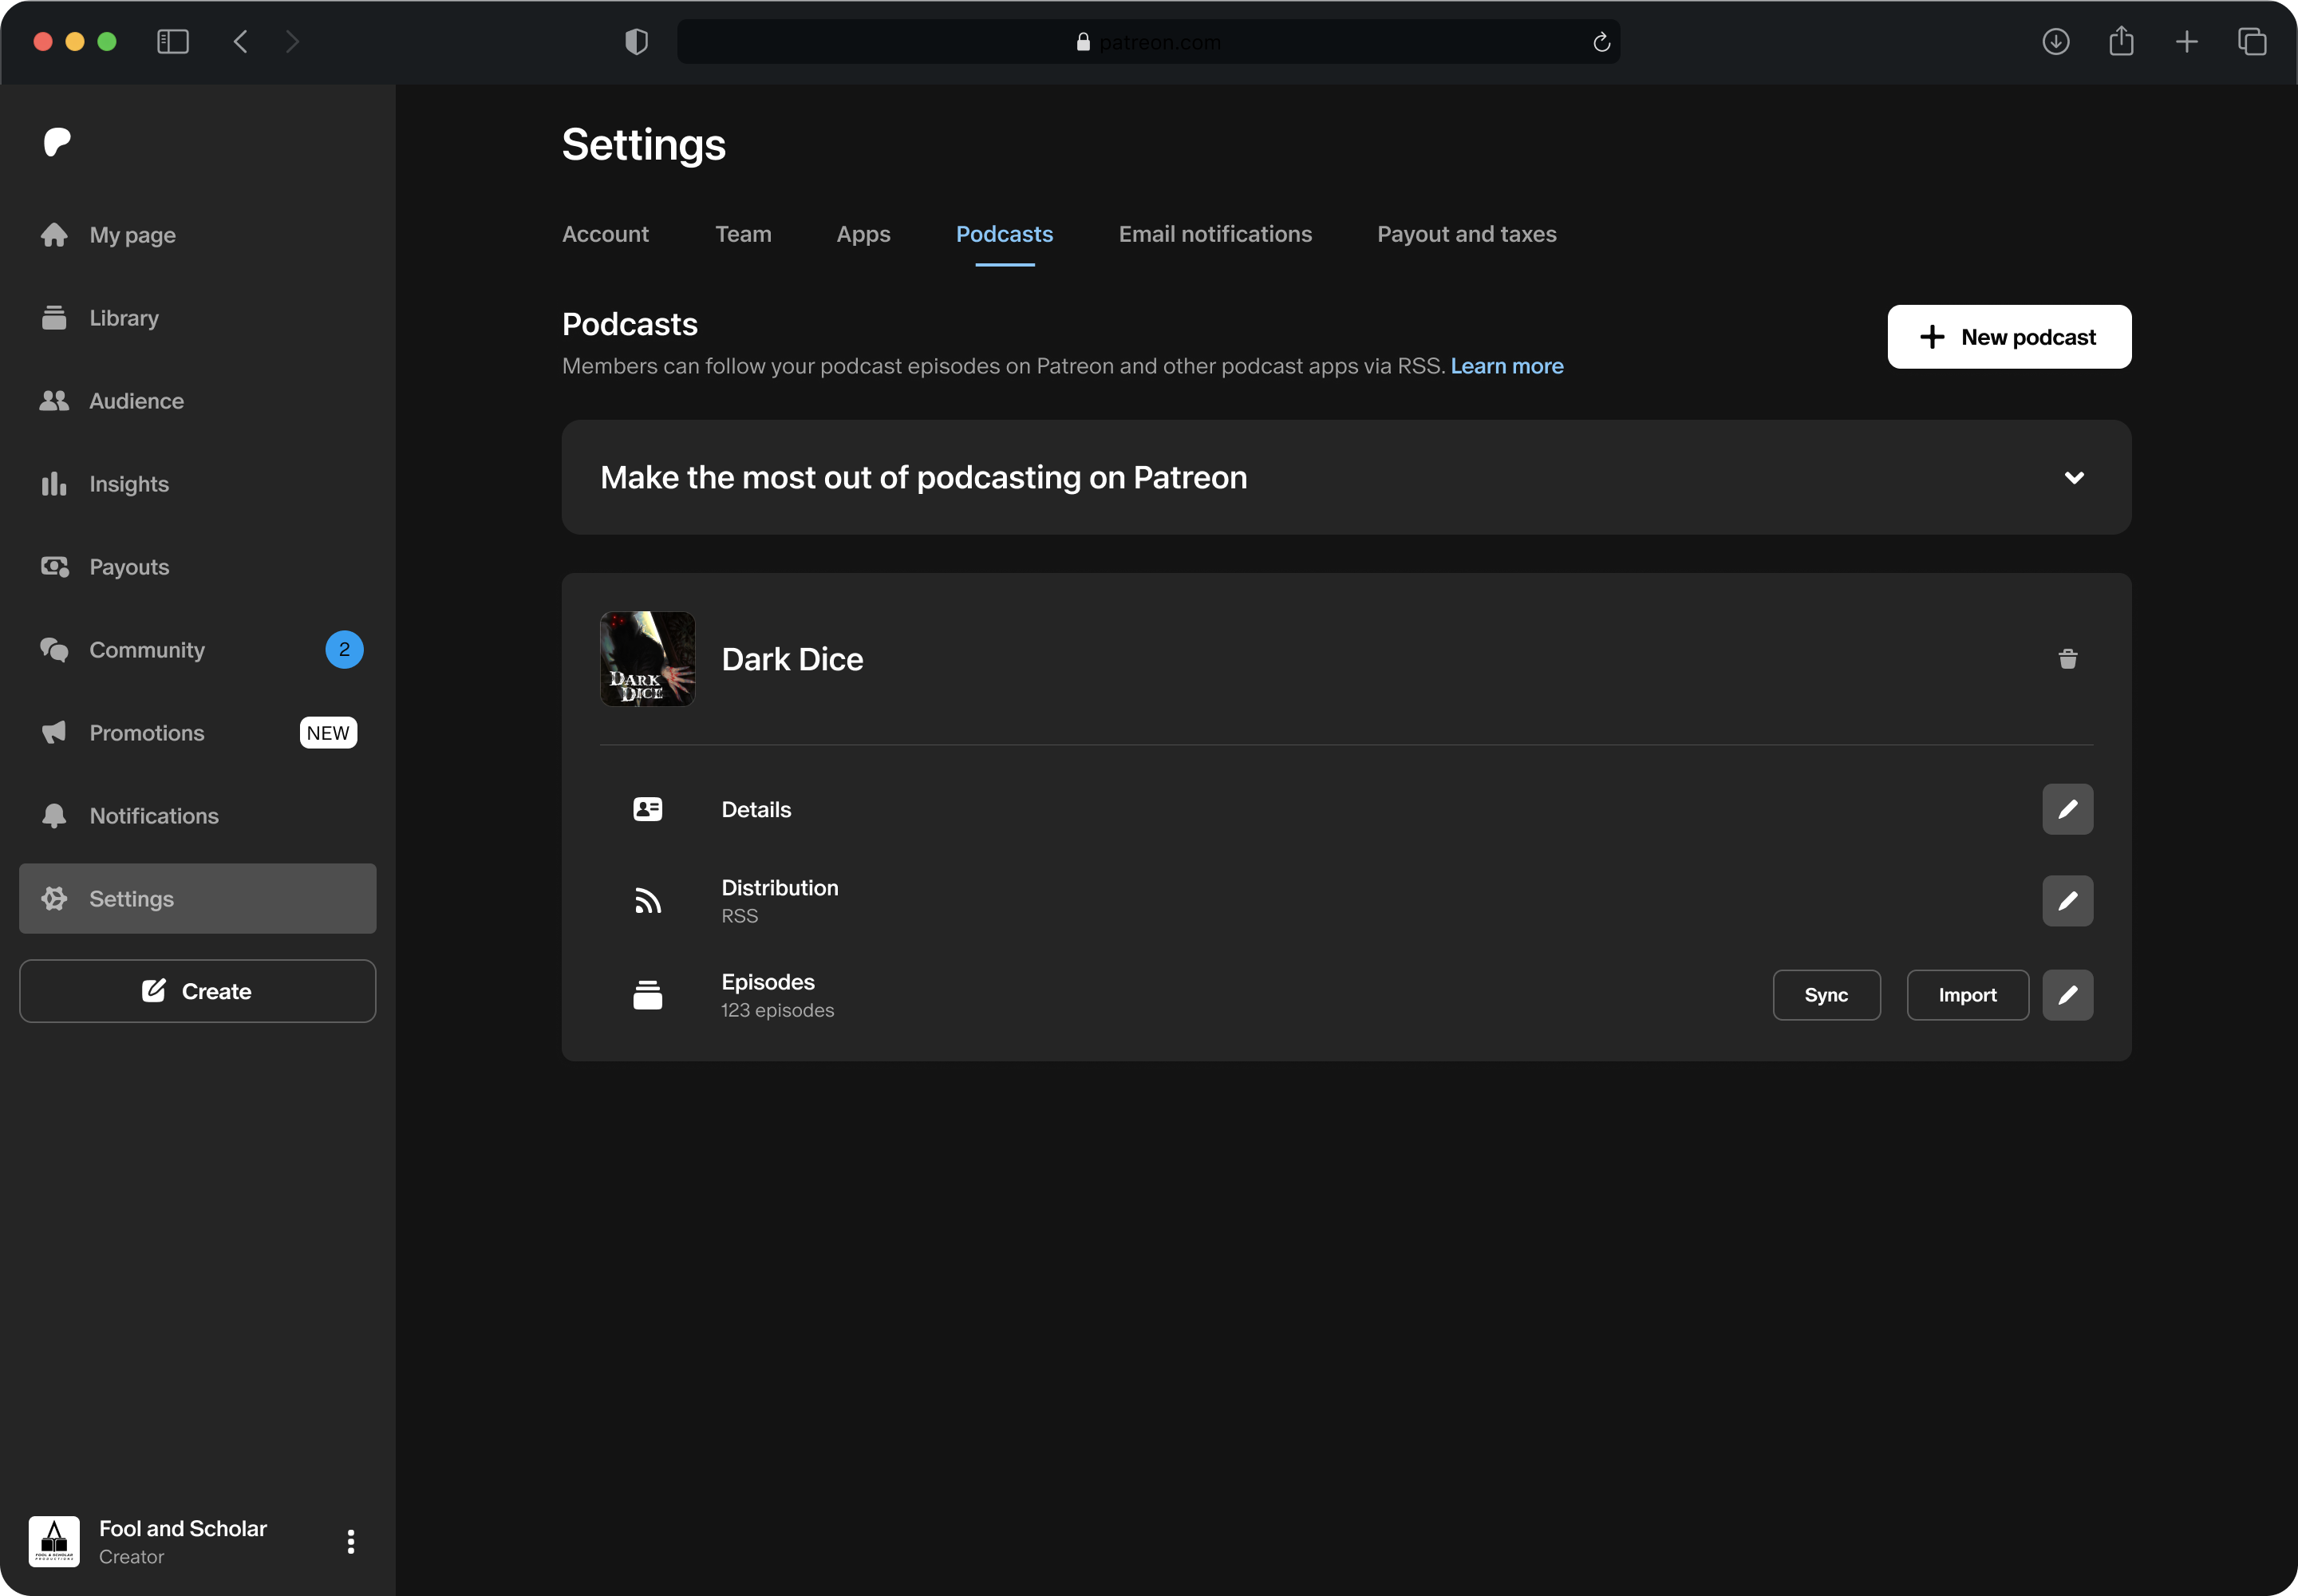This screenshot has height=1596, width=2298.
Task: Open Safari downloads icon
Action: click(2055, 42)
